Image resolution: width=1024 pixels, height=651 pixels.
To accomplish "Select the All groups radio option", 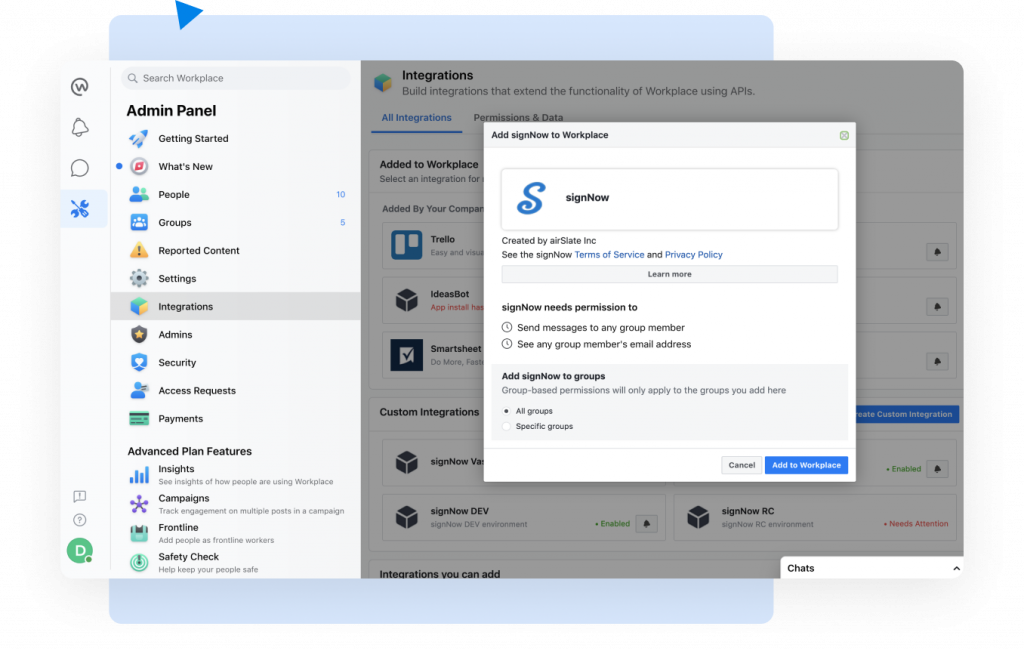I will pyautogui.click(x=506, y=411).
